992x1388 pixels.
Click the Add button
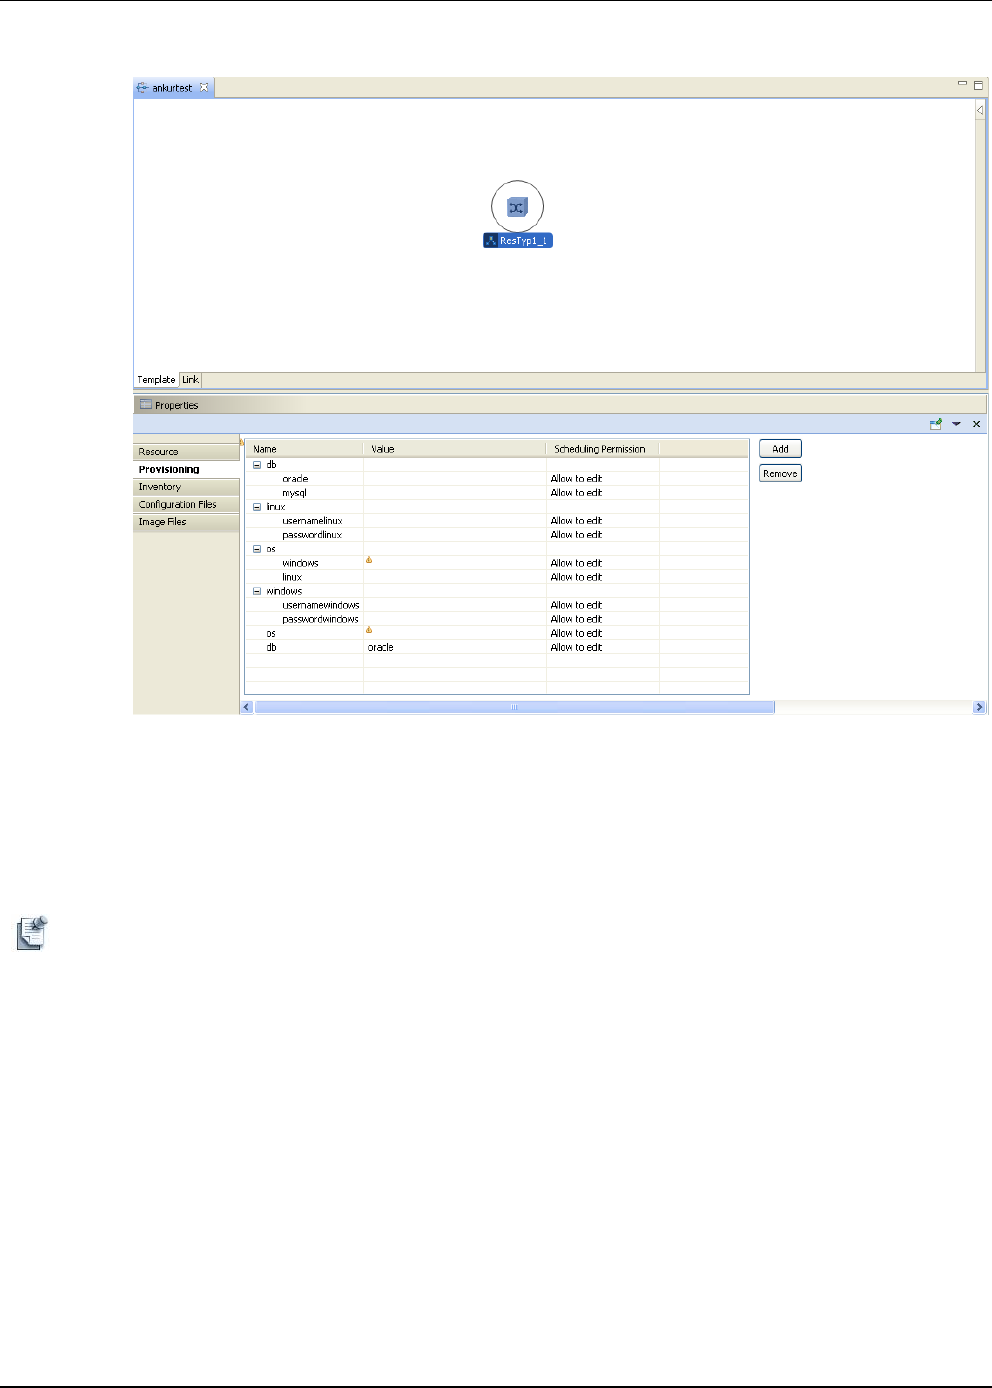coord(780,449)
